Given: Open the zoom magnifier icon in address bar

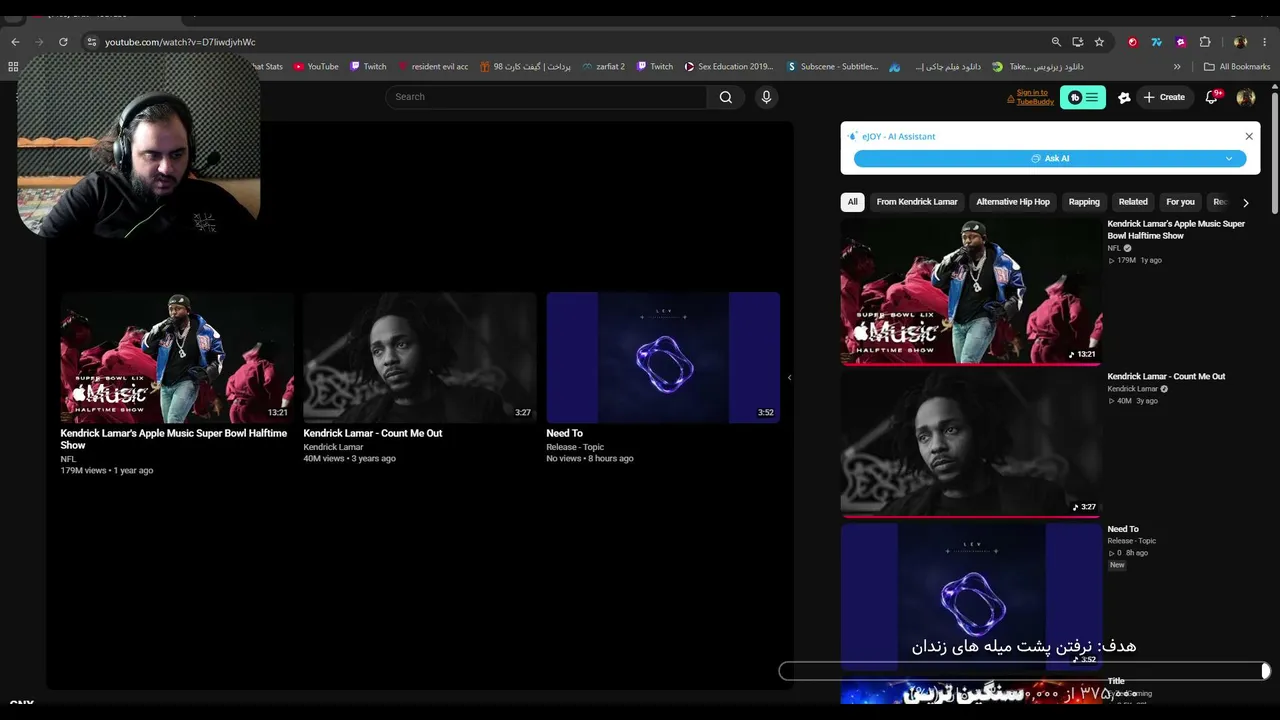Looking at the screenshot, I should coord(1056,42).
